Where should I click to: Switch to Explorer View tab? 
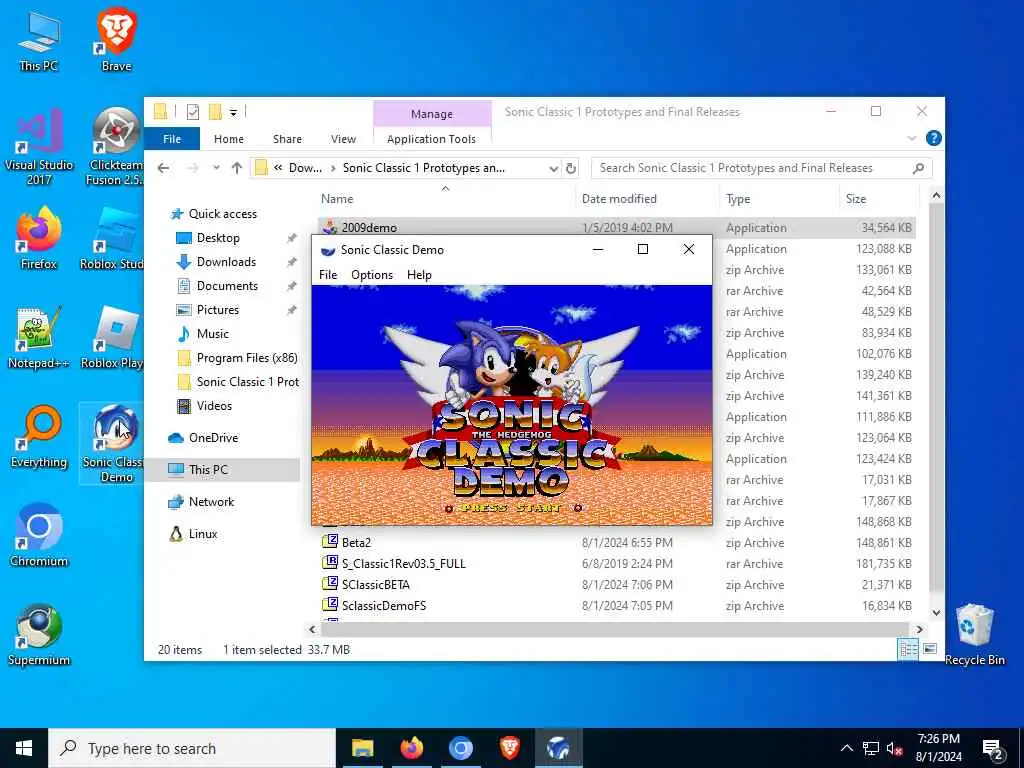tap(343, 138)
